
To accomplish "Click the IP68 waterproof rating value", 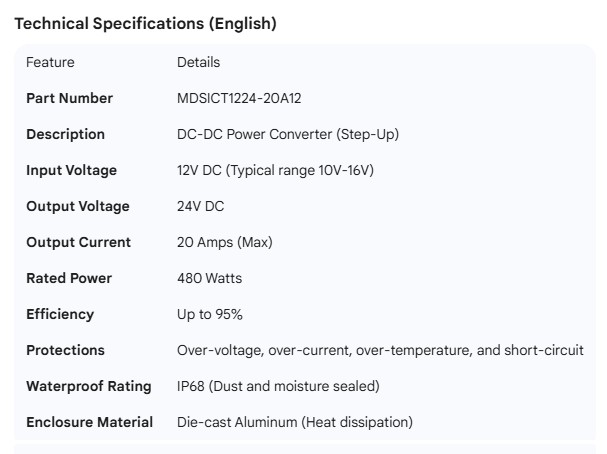I will click(278, 386).
